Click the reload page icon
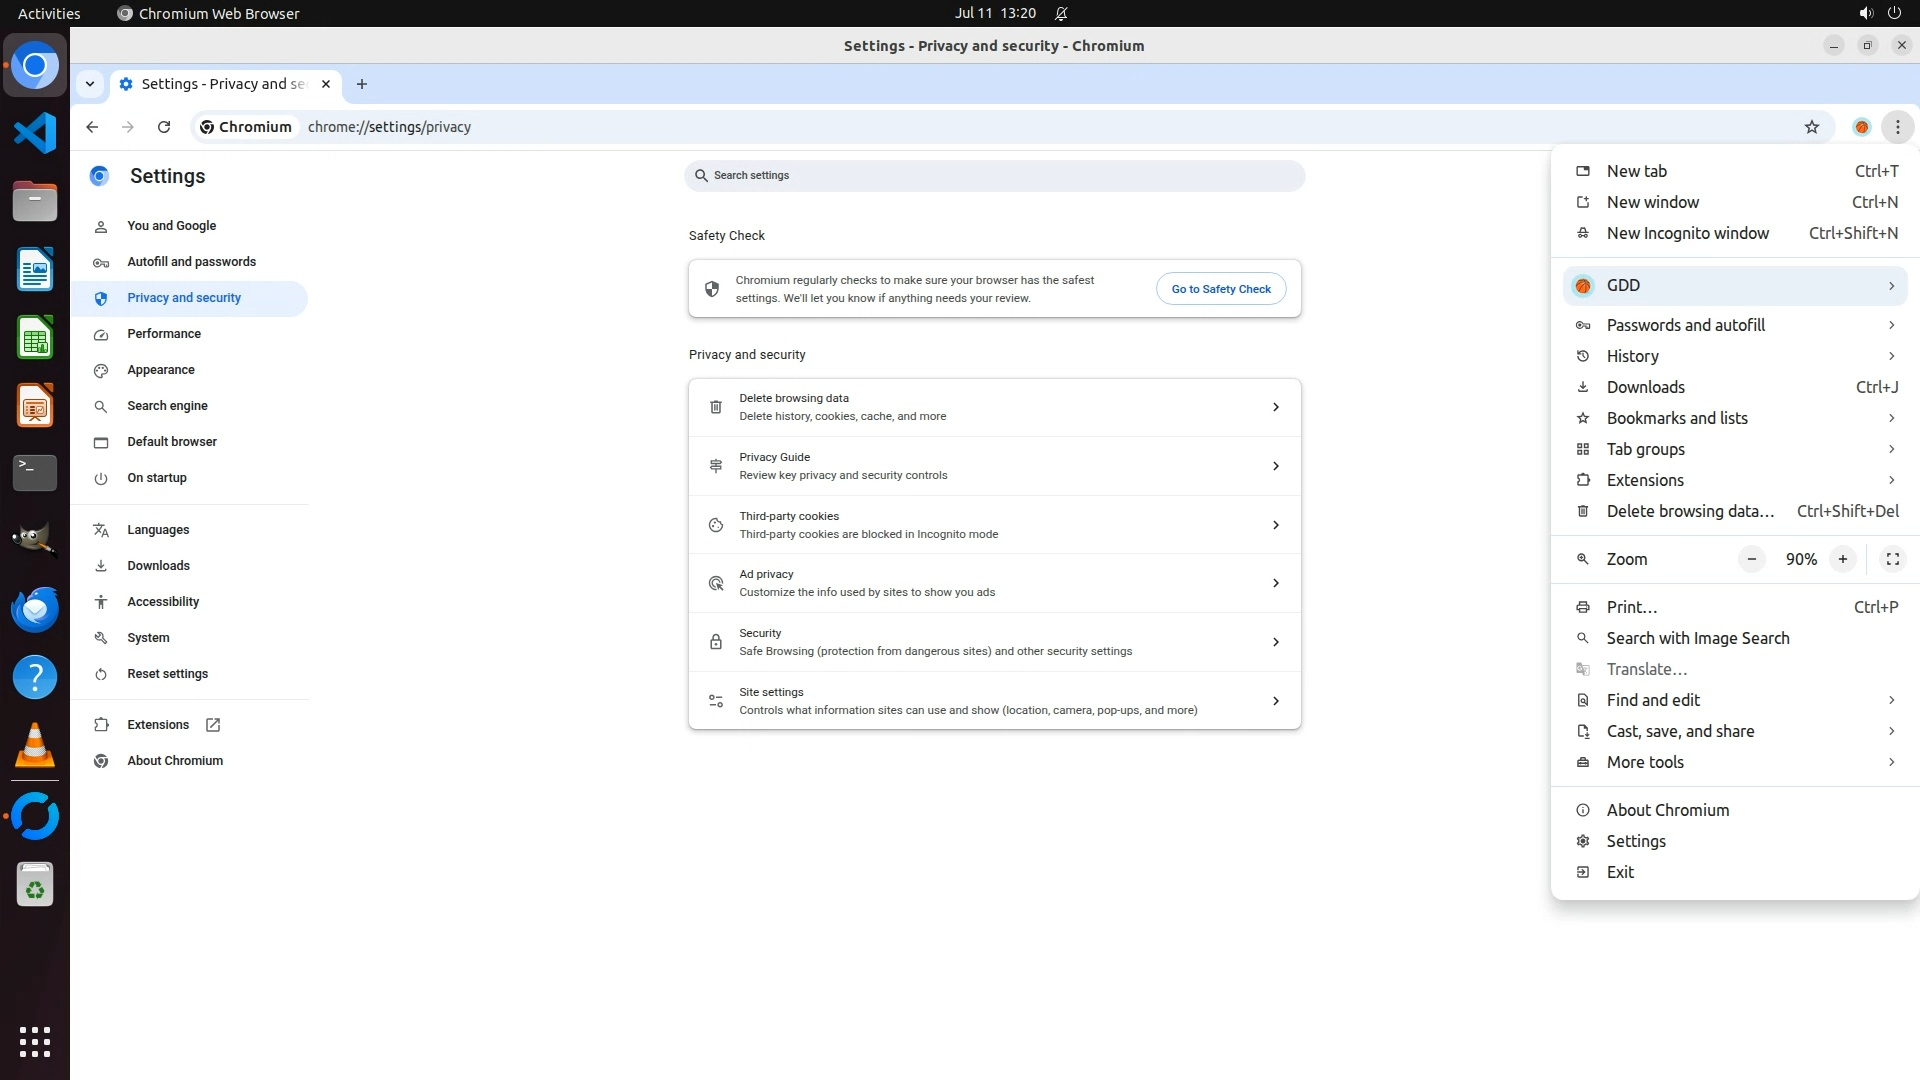Image resolution: width=1920 pixels, height=1080 pixels. pos(164,127)
